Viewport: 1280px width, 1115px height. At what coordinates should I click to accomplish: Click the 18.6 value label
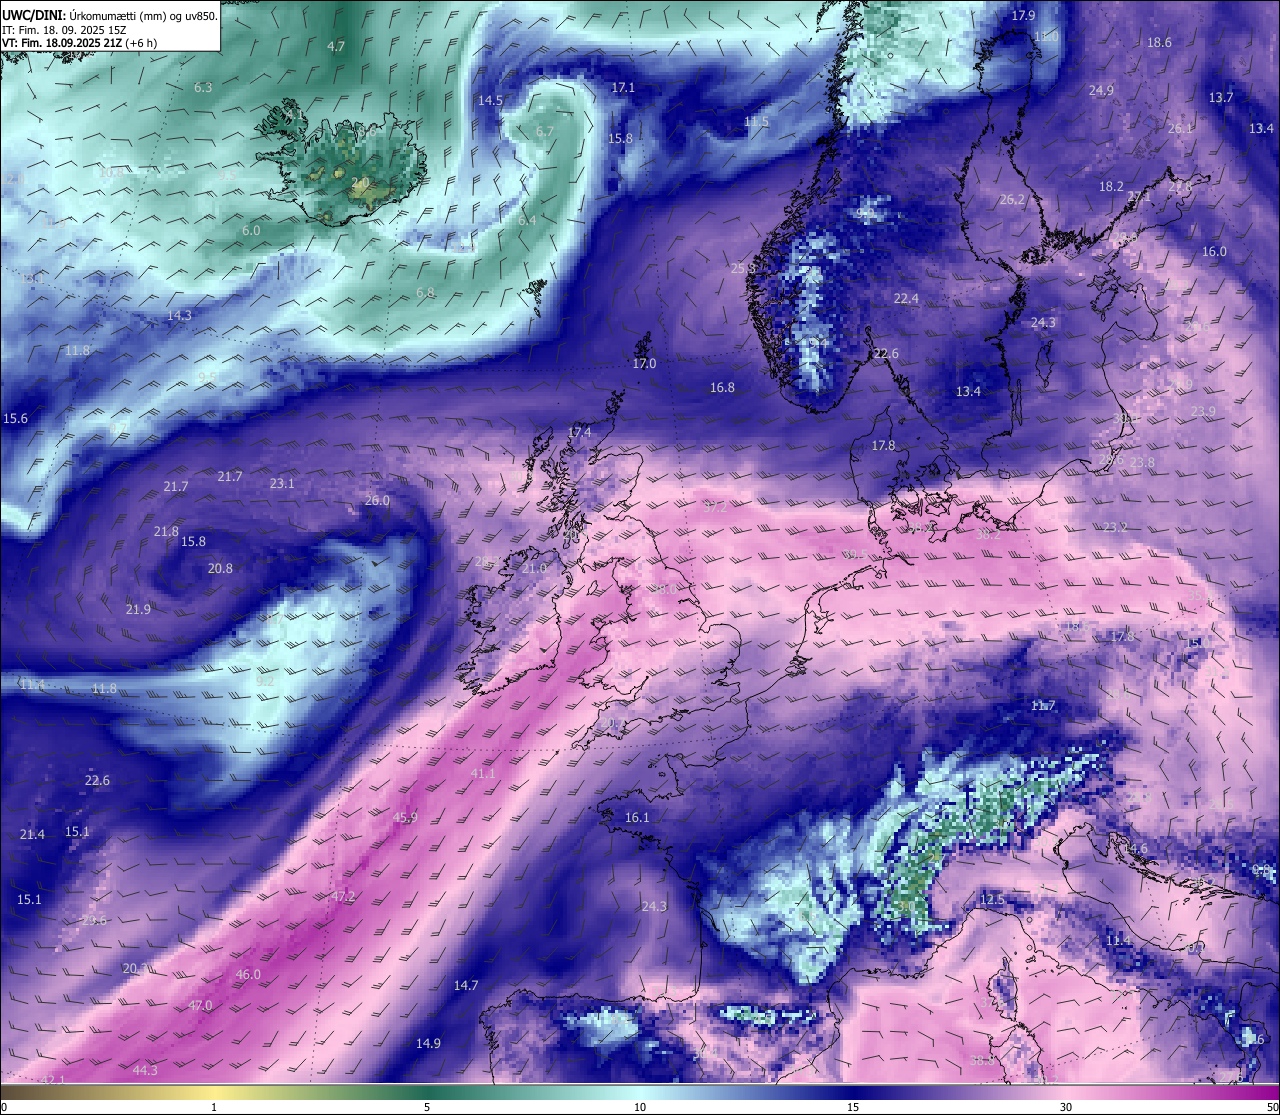click(x=1159, y=43)
